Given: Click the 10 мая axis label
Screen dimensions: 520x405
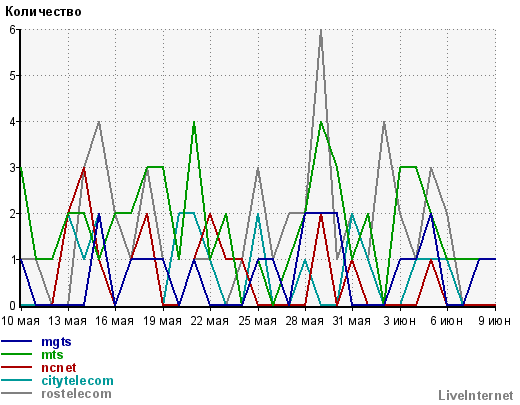Looking at the screenshot, I should tap(20, 321).
